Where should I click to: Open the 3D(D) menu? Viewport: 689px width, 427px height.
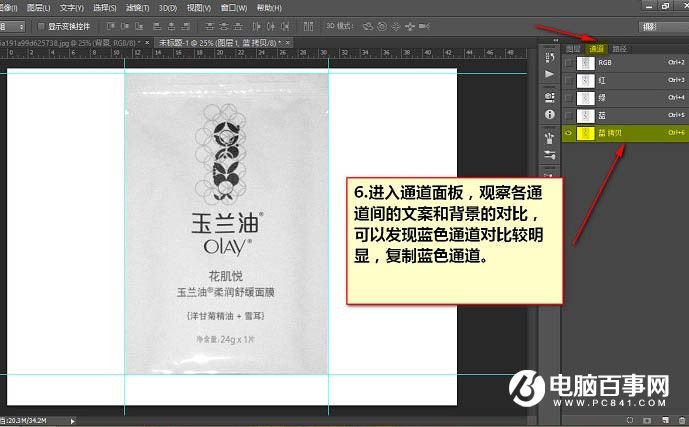click(x=168, y=8)
